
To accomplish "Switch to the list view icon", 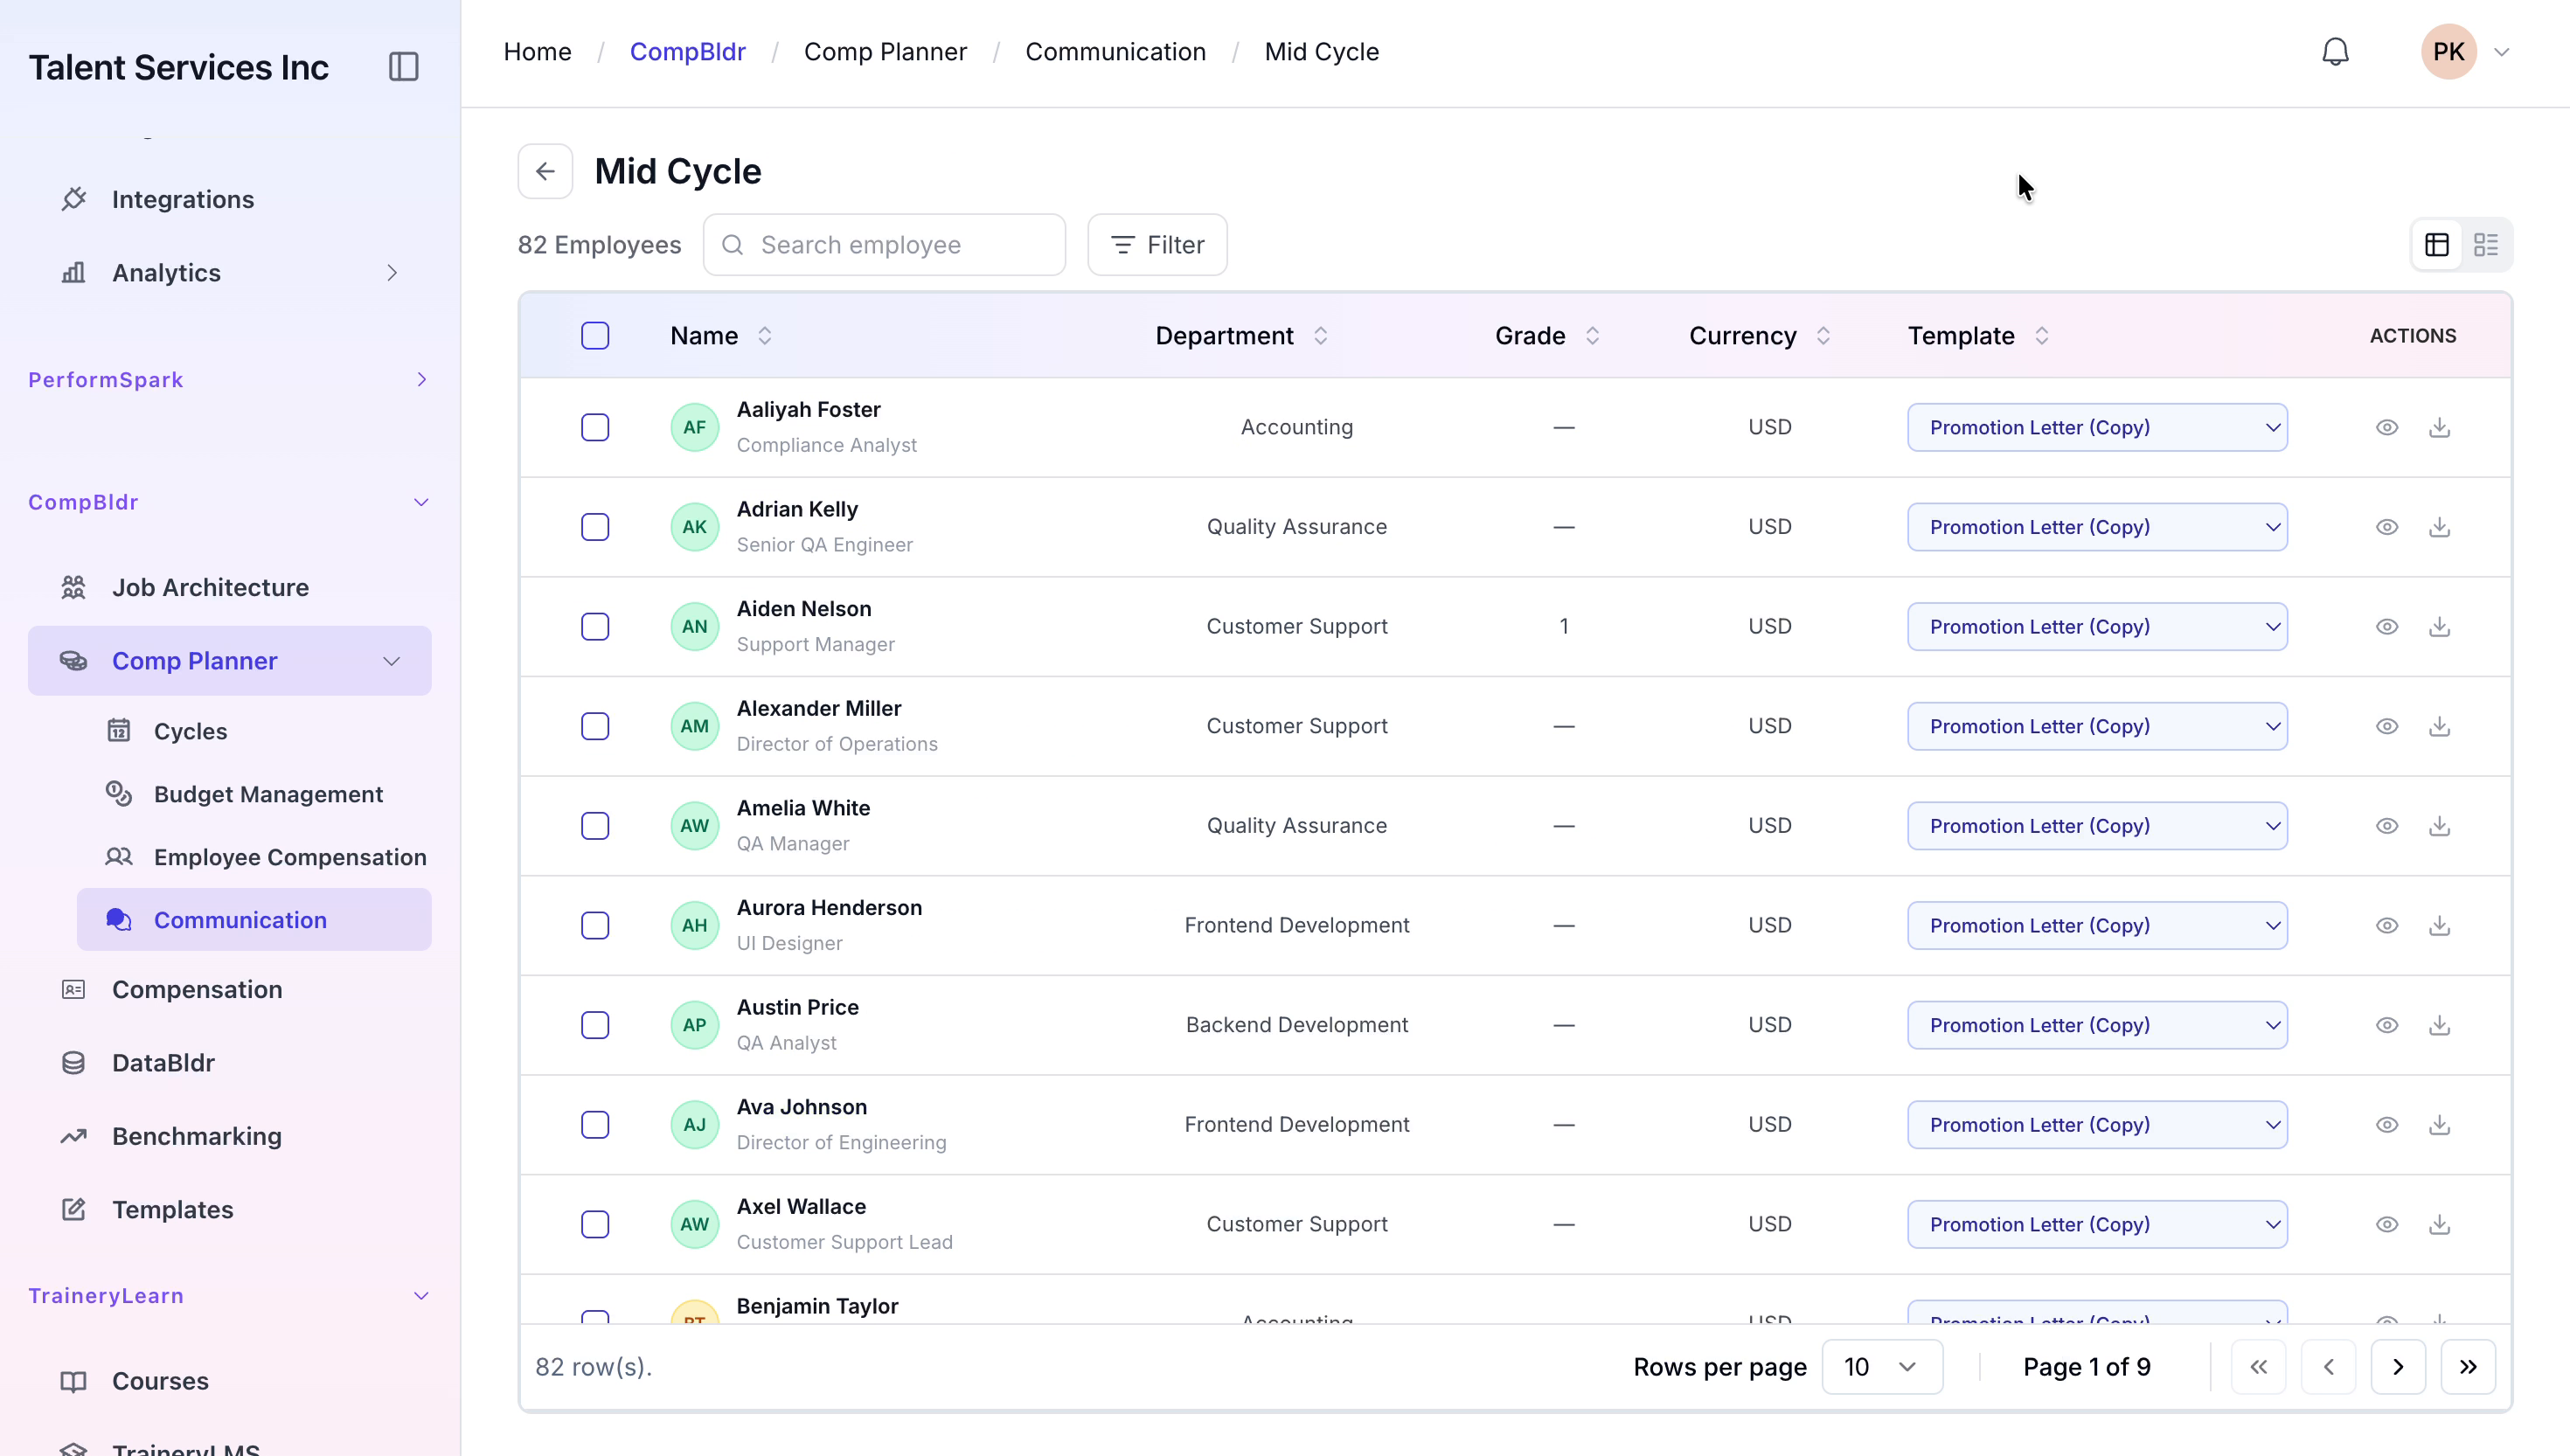I will point(2485,245).
